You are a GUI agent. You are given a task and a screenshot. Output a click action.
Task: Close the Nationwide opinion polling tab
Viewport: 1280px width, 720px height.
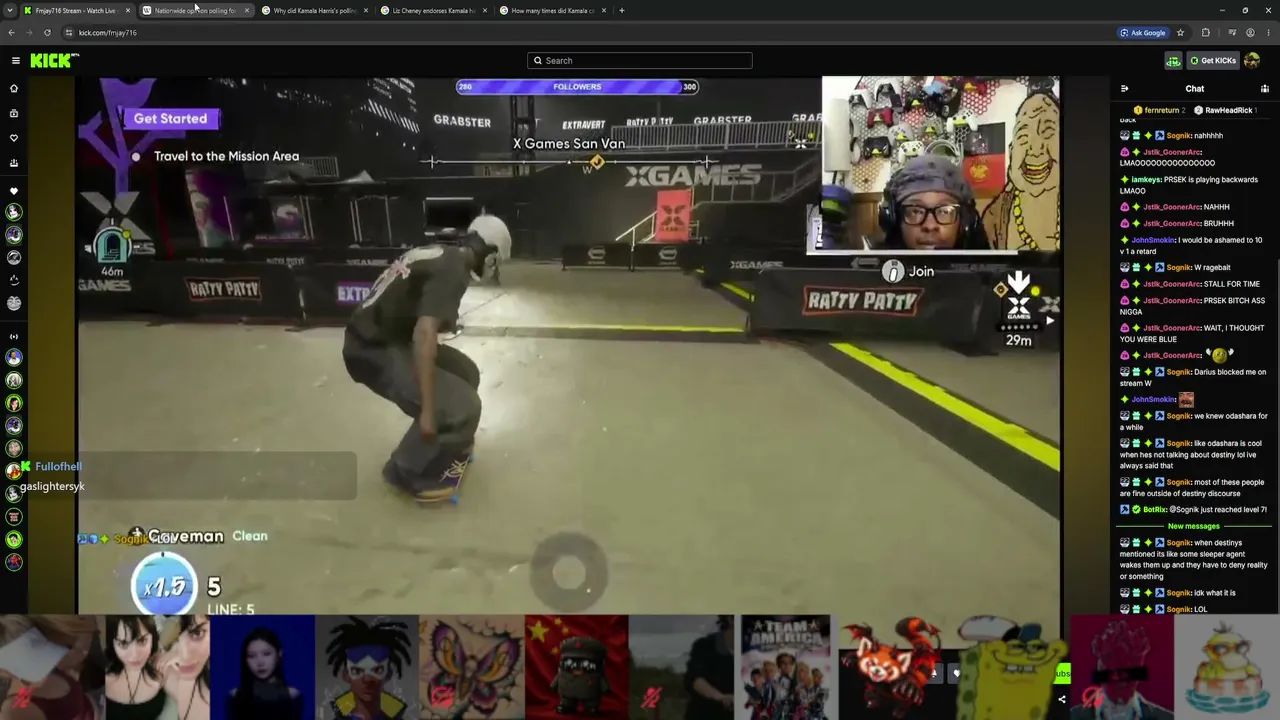(x=246, y=11)
